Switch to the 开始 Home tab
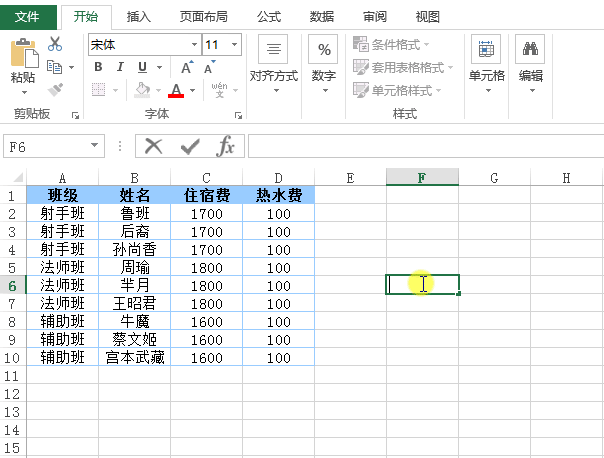 pyautogui.click(x=86, y=17)
